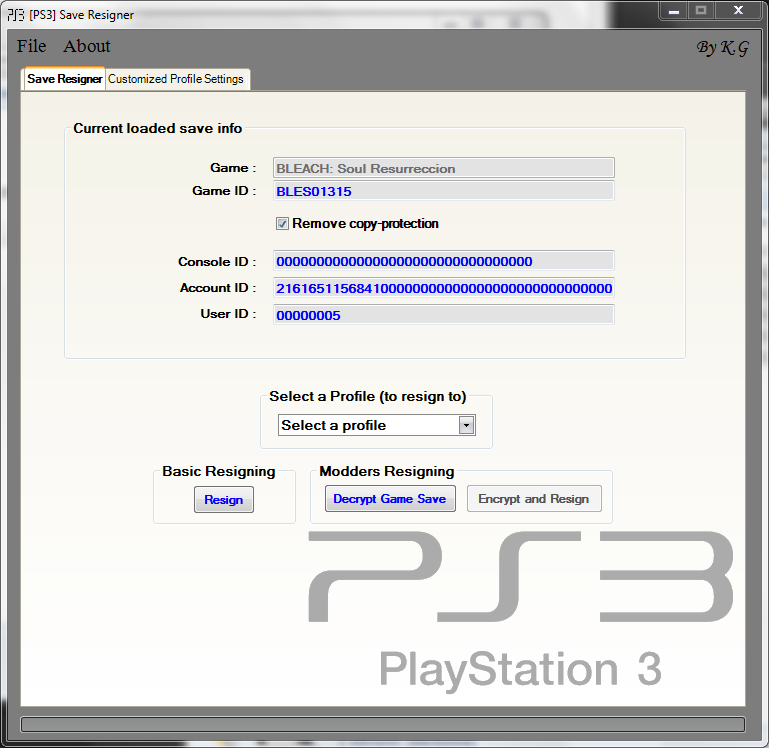
Task: Click the Game name field
Action: [x=443, y=168]
